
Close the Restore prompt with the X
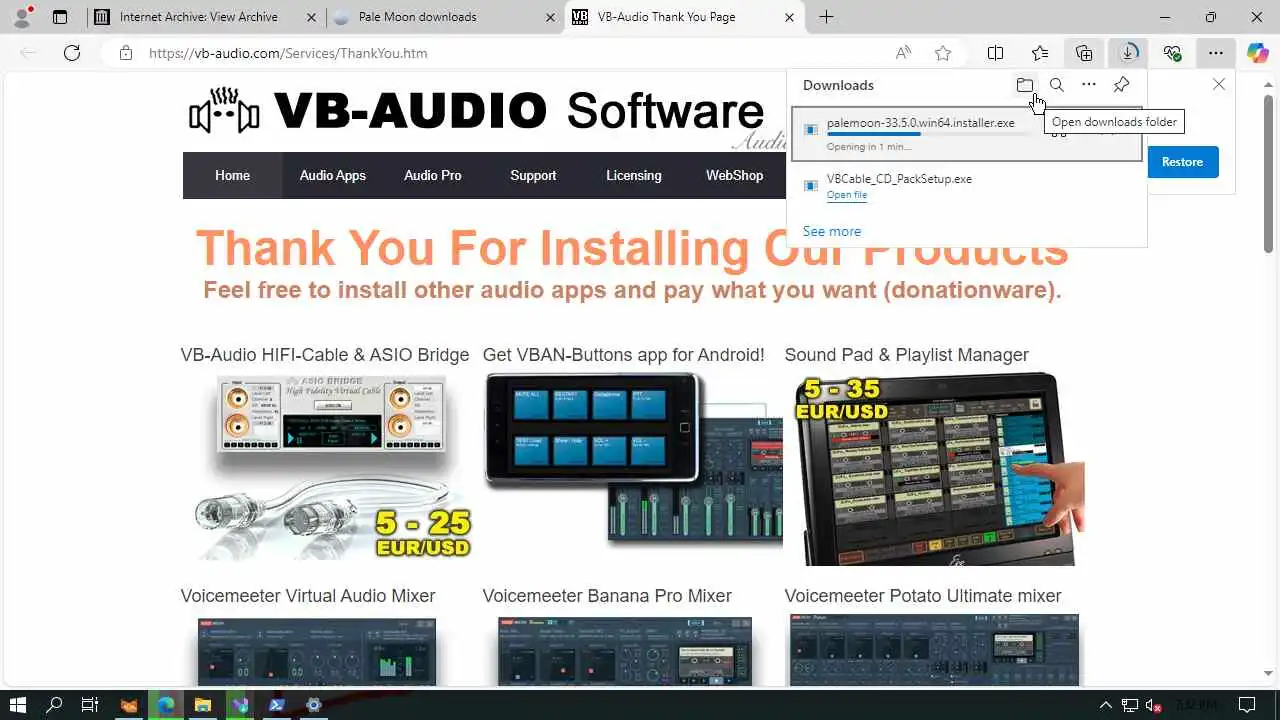tap(1219, 84)
